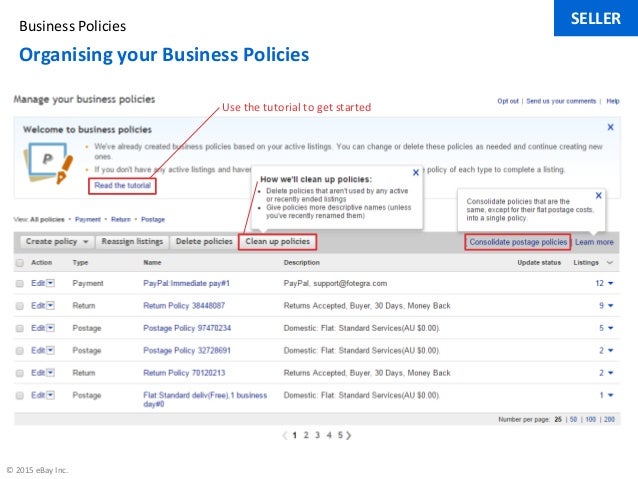This screenshot has width=638, height=479.
Task: Expand listings arrow next to count 1
Action: pos(610,395)
